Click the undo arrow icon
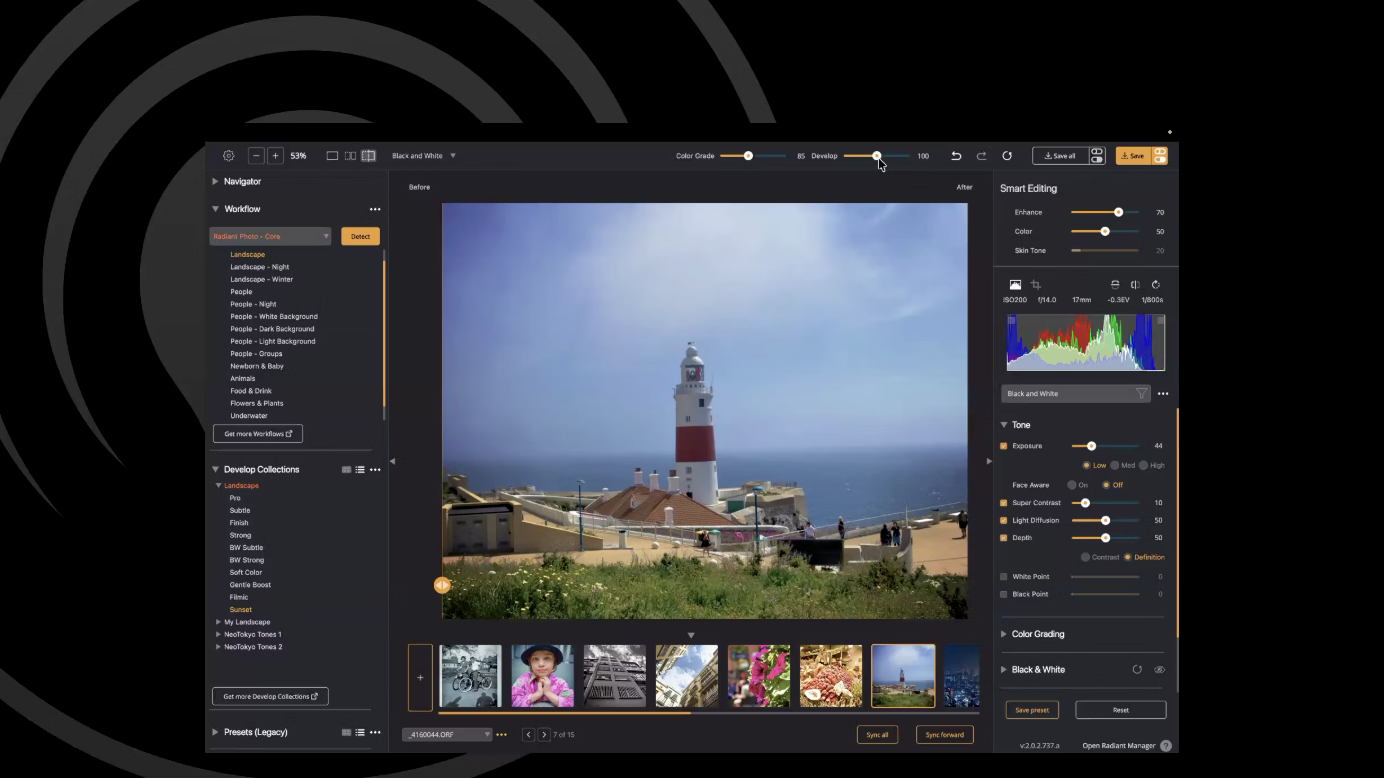This screenshot has width=1384, height=779. click(x=956, y=156)
